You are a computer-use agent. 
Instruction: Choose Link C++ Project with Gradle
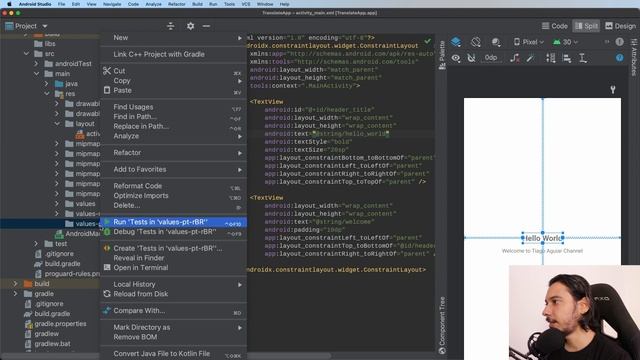[173, 54]
